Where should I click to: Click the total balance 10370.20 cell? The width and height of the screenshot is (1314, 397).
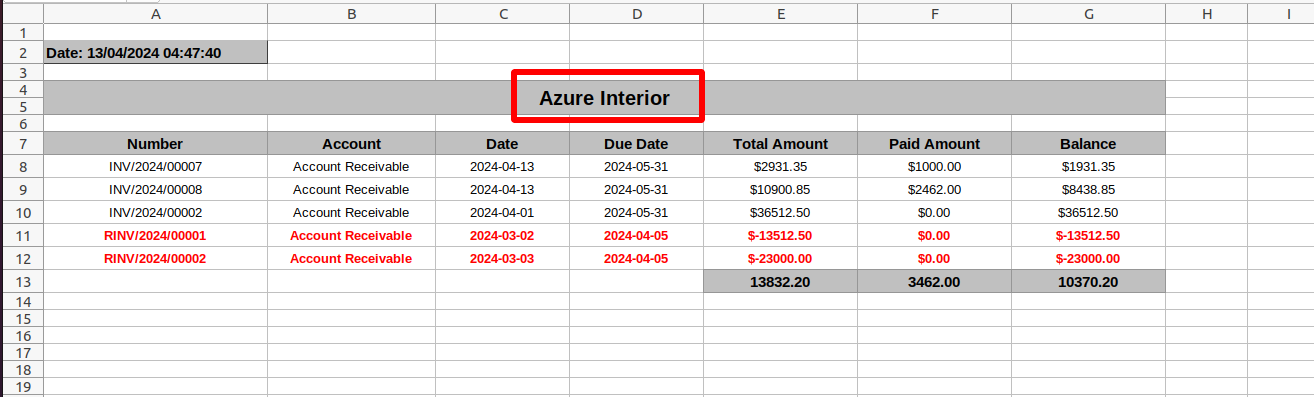1088,282
